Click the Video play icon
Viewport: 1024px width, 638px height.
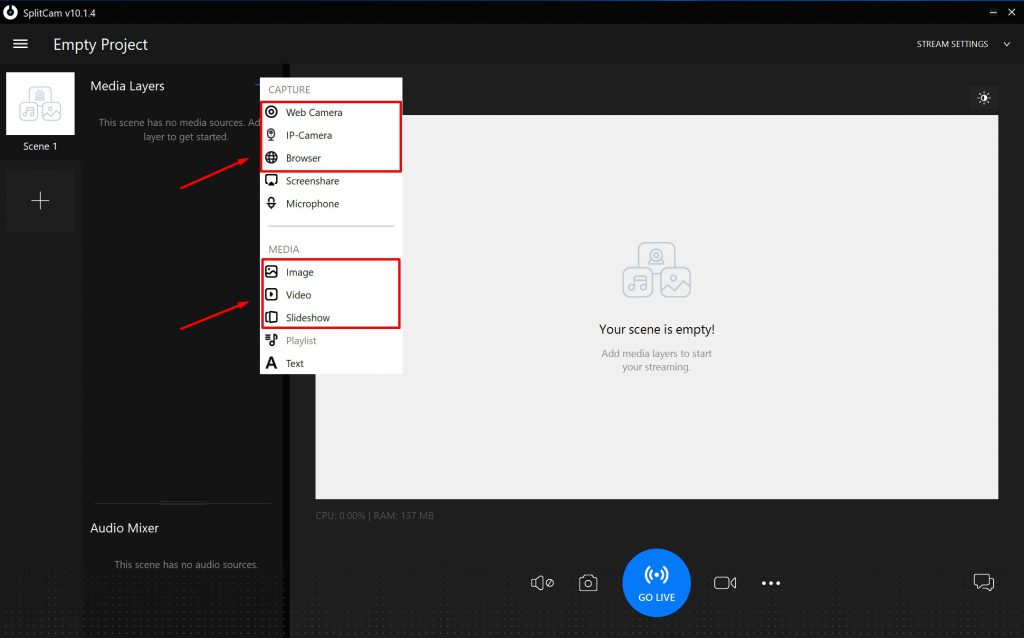pos(272,295)
